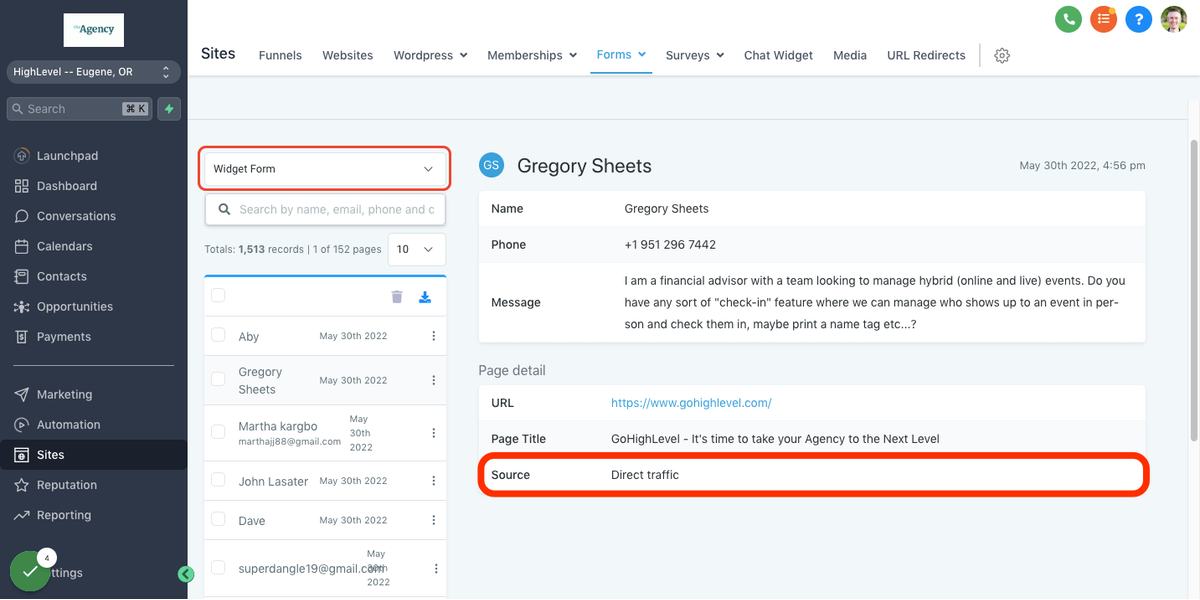
Task: Open the green checklist badge with 4
Action: pyautogui.click(x=30, y=571)
